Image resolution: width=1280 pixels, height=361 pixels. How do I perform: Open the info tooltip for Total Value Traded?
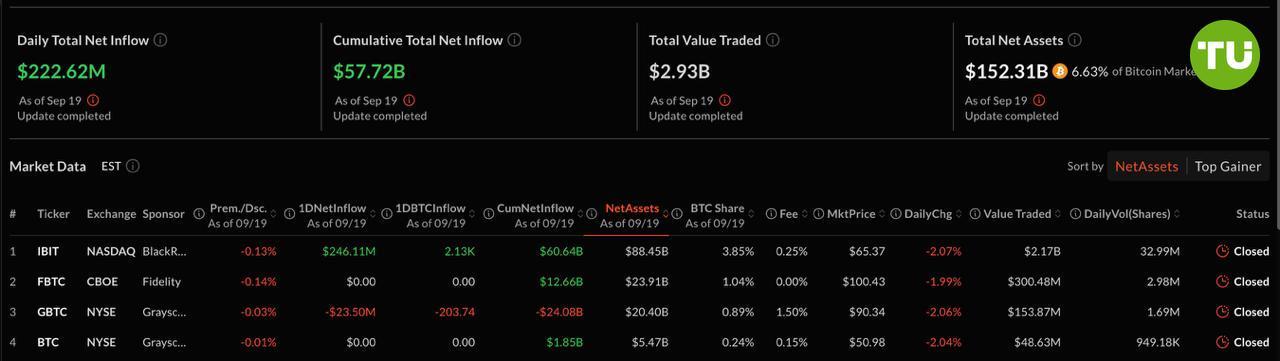click(773, 41)
